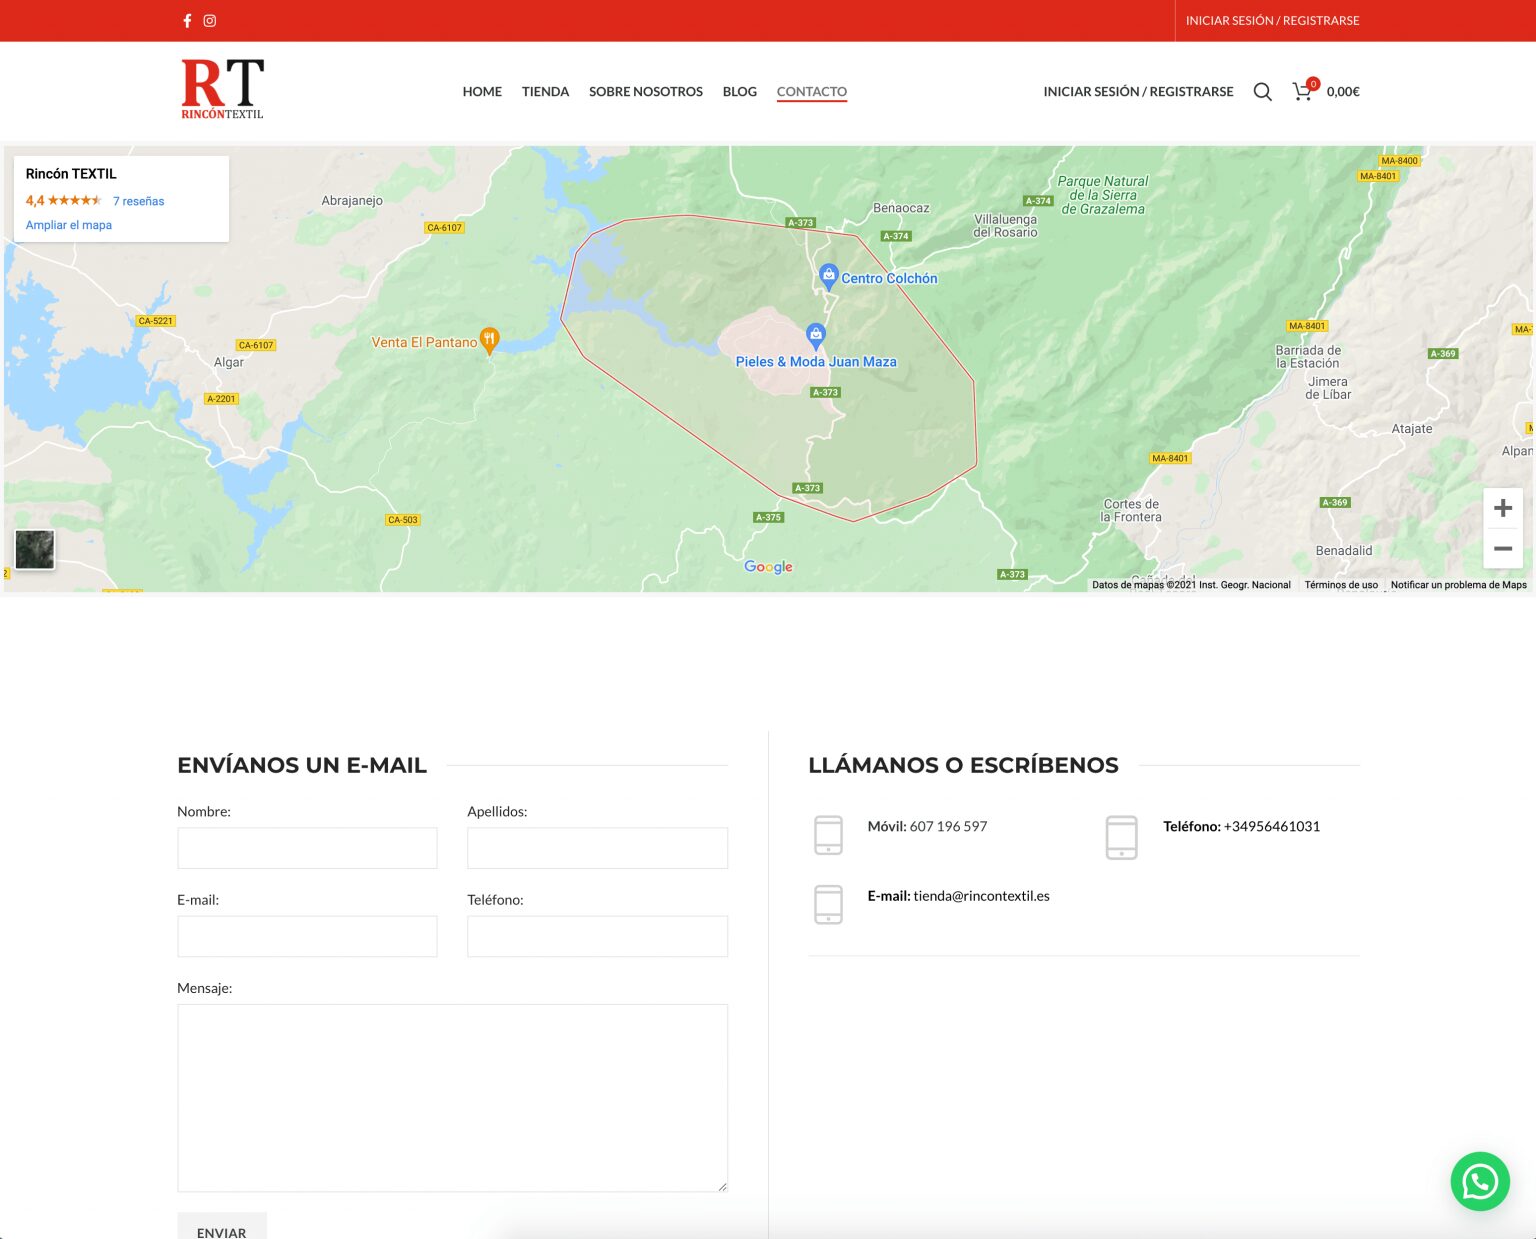Click the Pieles & Moda Juan Maza marker

point(816,334)
